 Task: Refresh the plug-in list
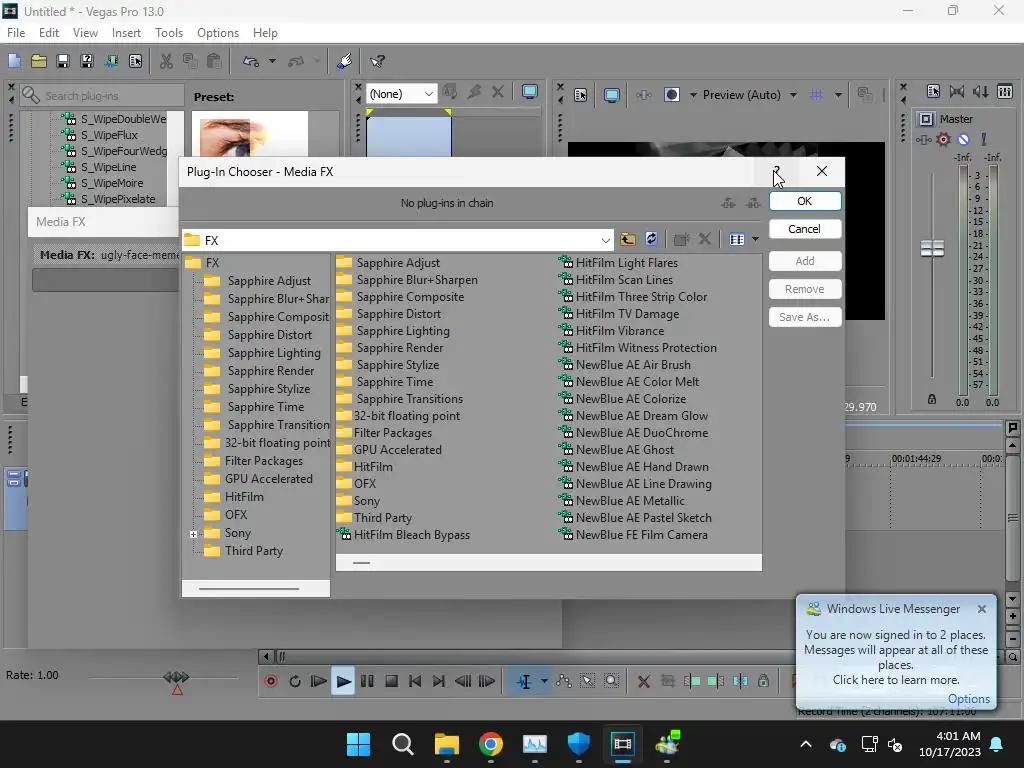(651, 239)
